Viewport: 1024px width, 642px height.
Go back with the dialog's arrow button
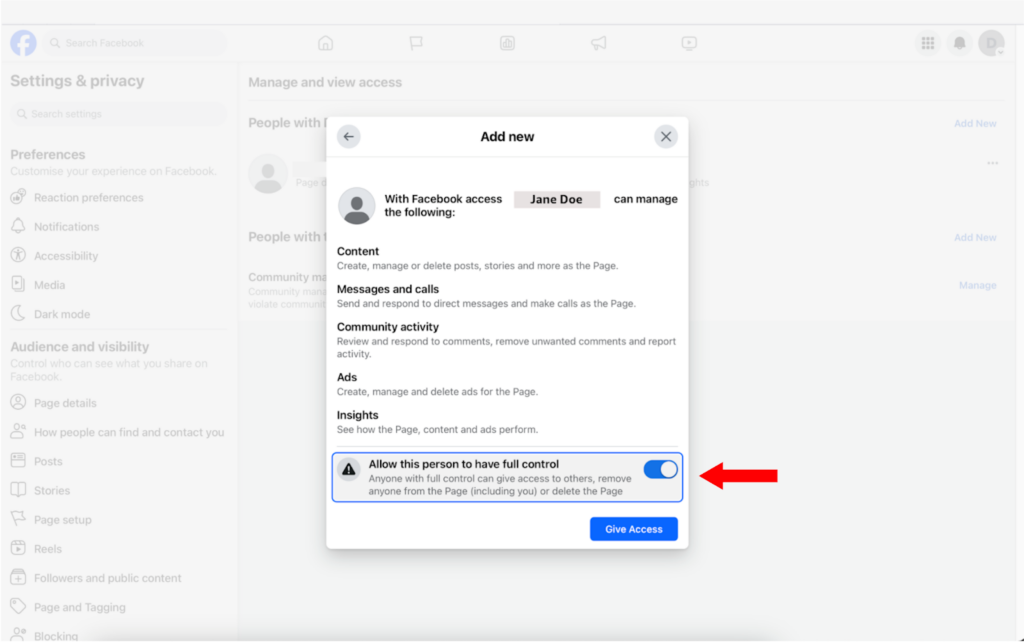coord(349,136)
